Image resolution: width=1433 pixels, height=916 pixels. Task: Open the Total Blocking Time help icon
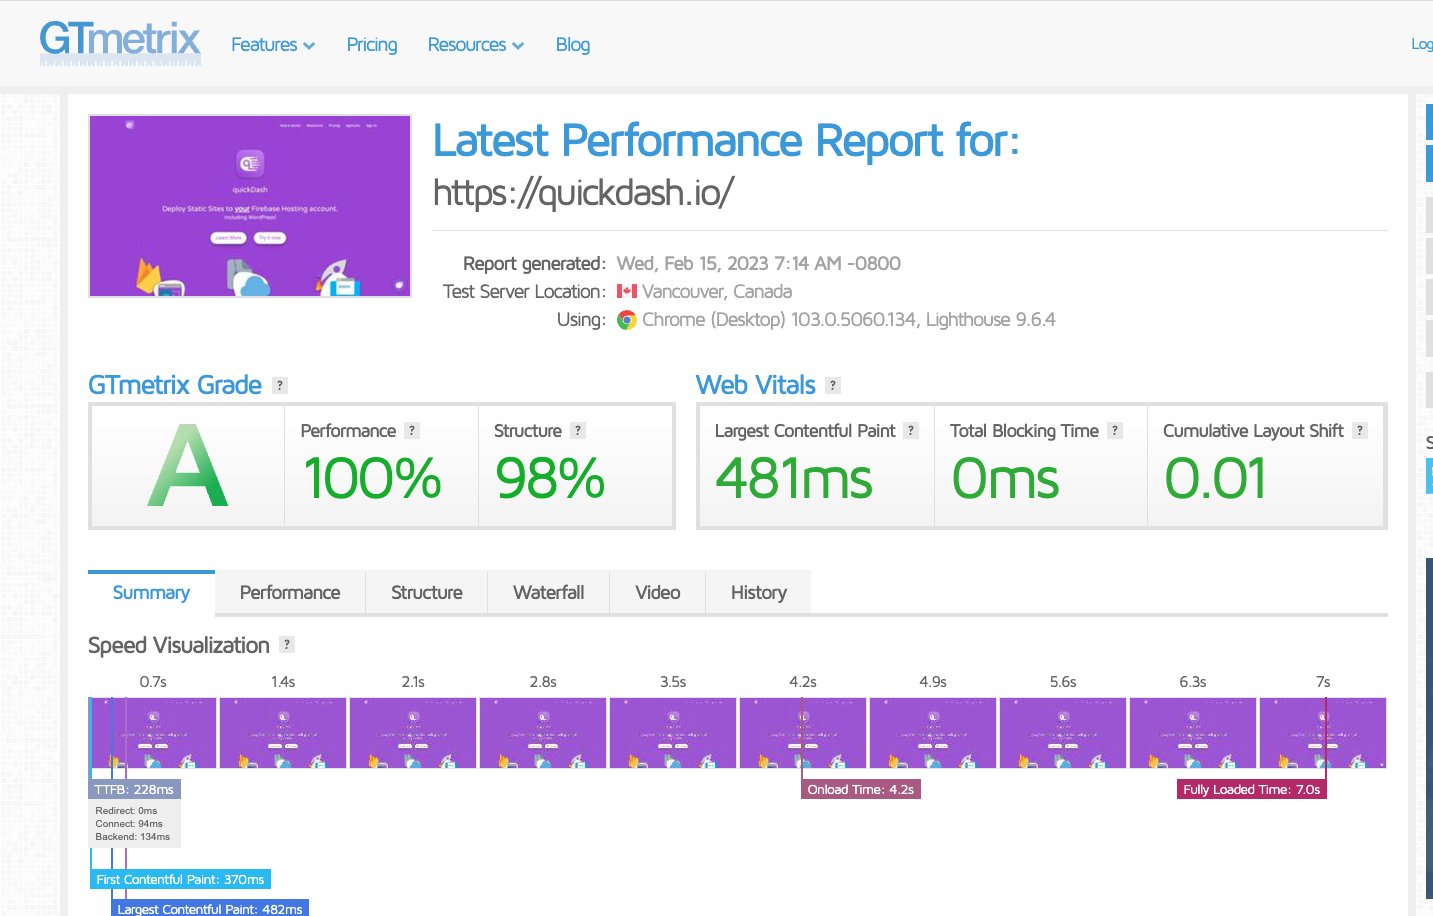tap(1117, 430)
